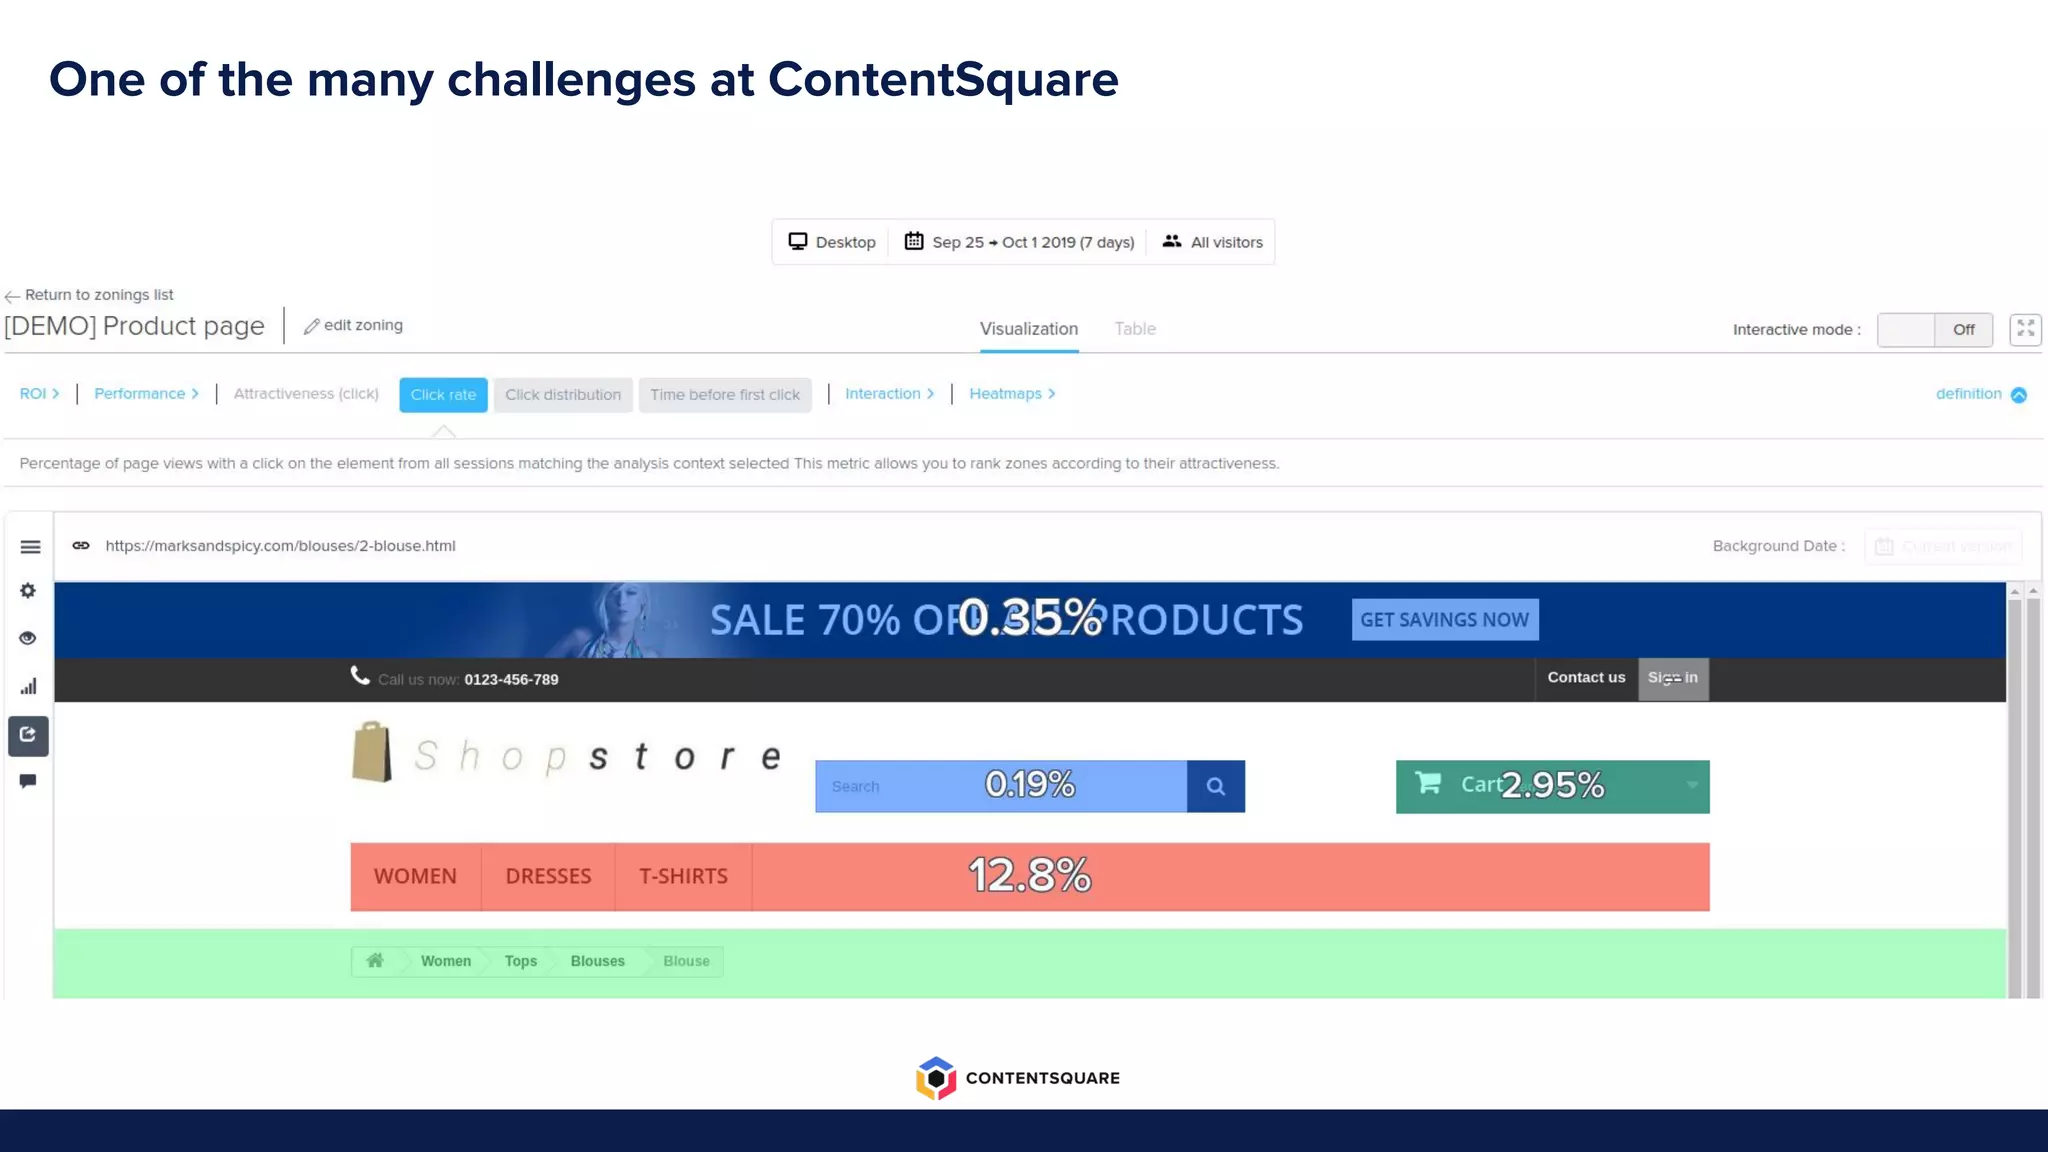Switch to the Visualization tab

click(x=1029, y=329)
